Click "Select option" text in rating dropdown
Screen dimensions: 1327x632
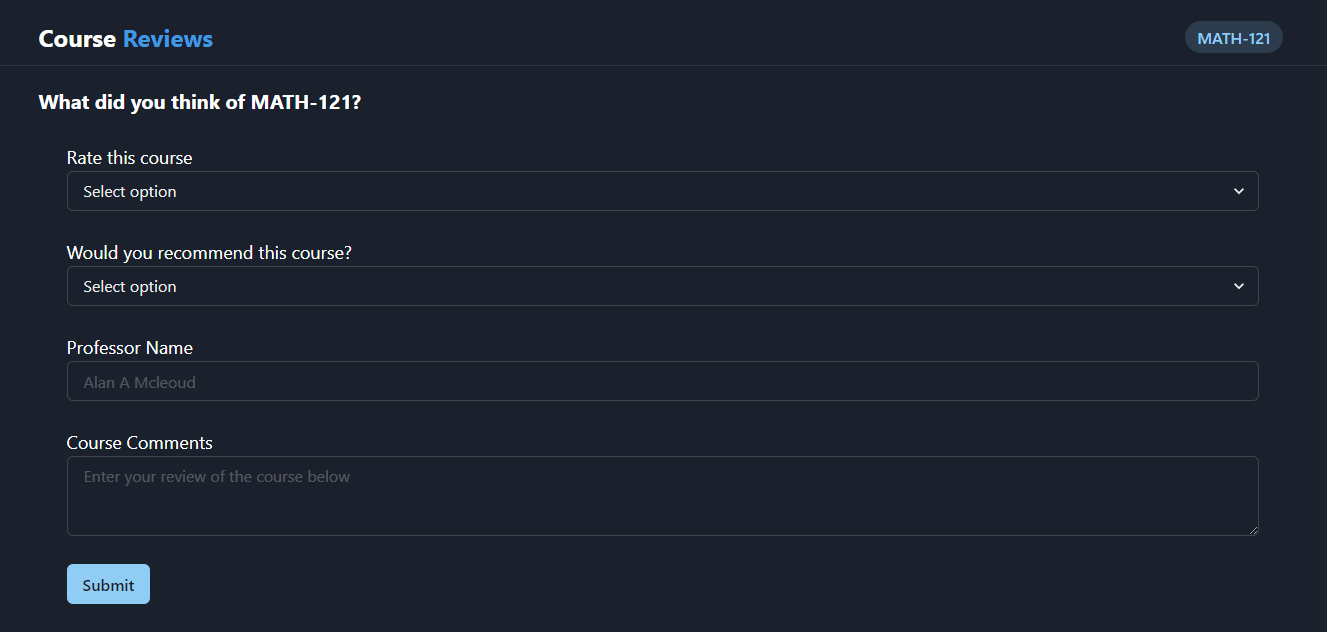[x=130, y=191]
